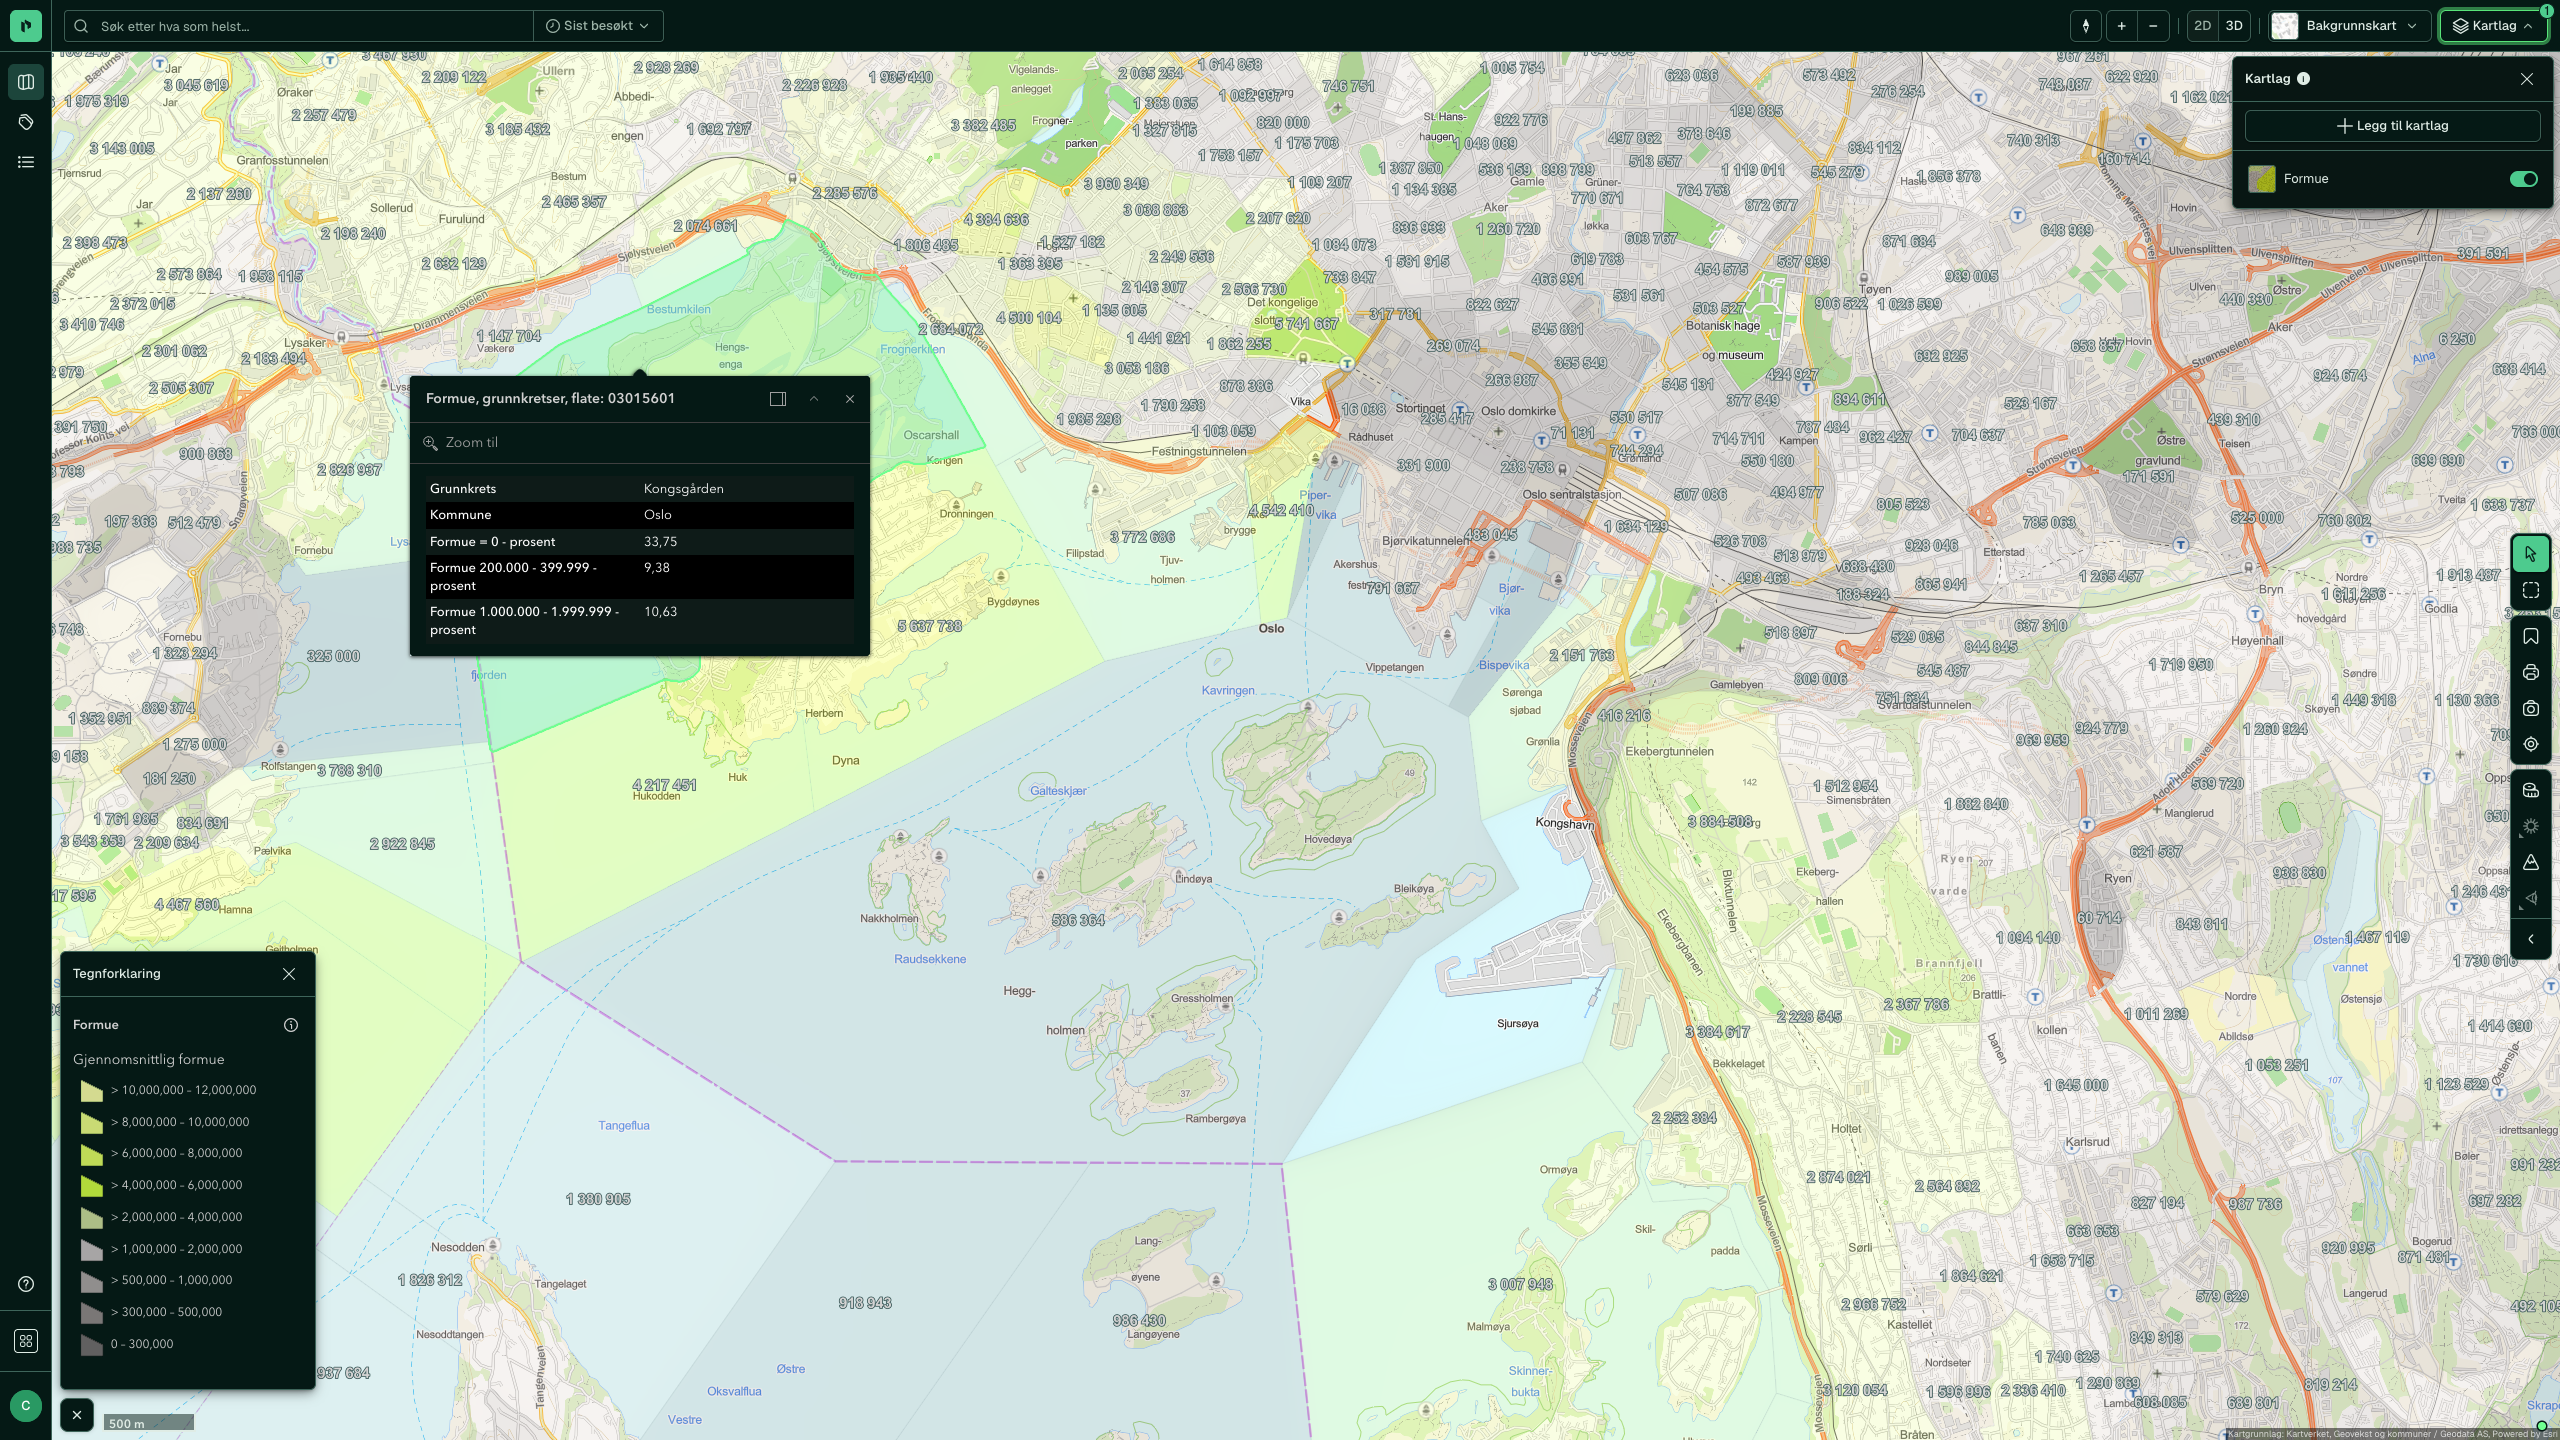Screen dimensions: 2560x1440
Task: Select the rectangle selection tool
Action: pos(2530,591)
